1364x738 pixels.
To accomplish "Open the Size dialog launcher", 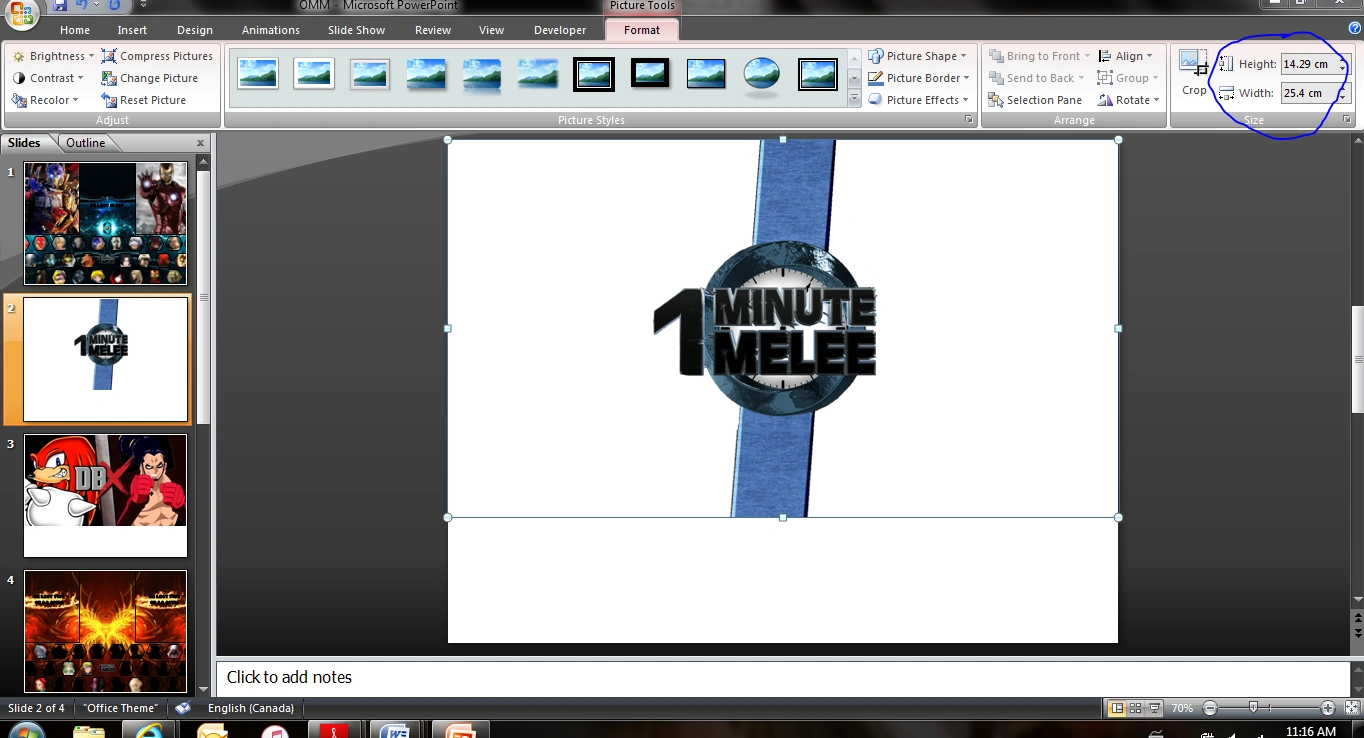I will [1347, 120].
